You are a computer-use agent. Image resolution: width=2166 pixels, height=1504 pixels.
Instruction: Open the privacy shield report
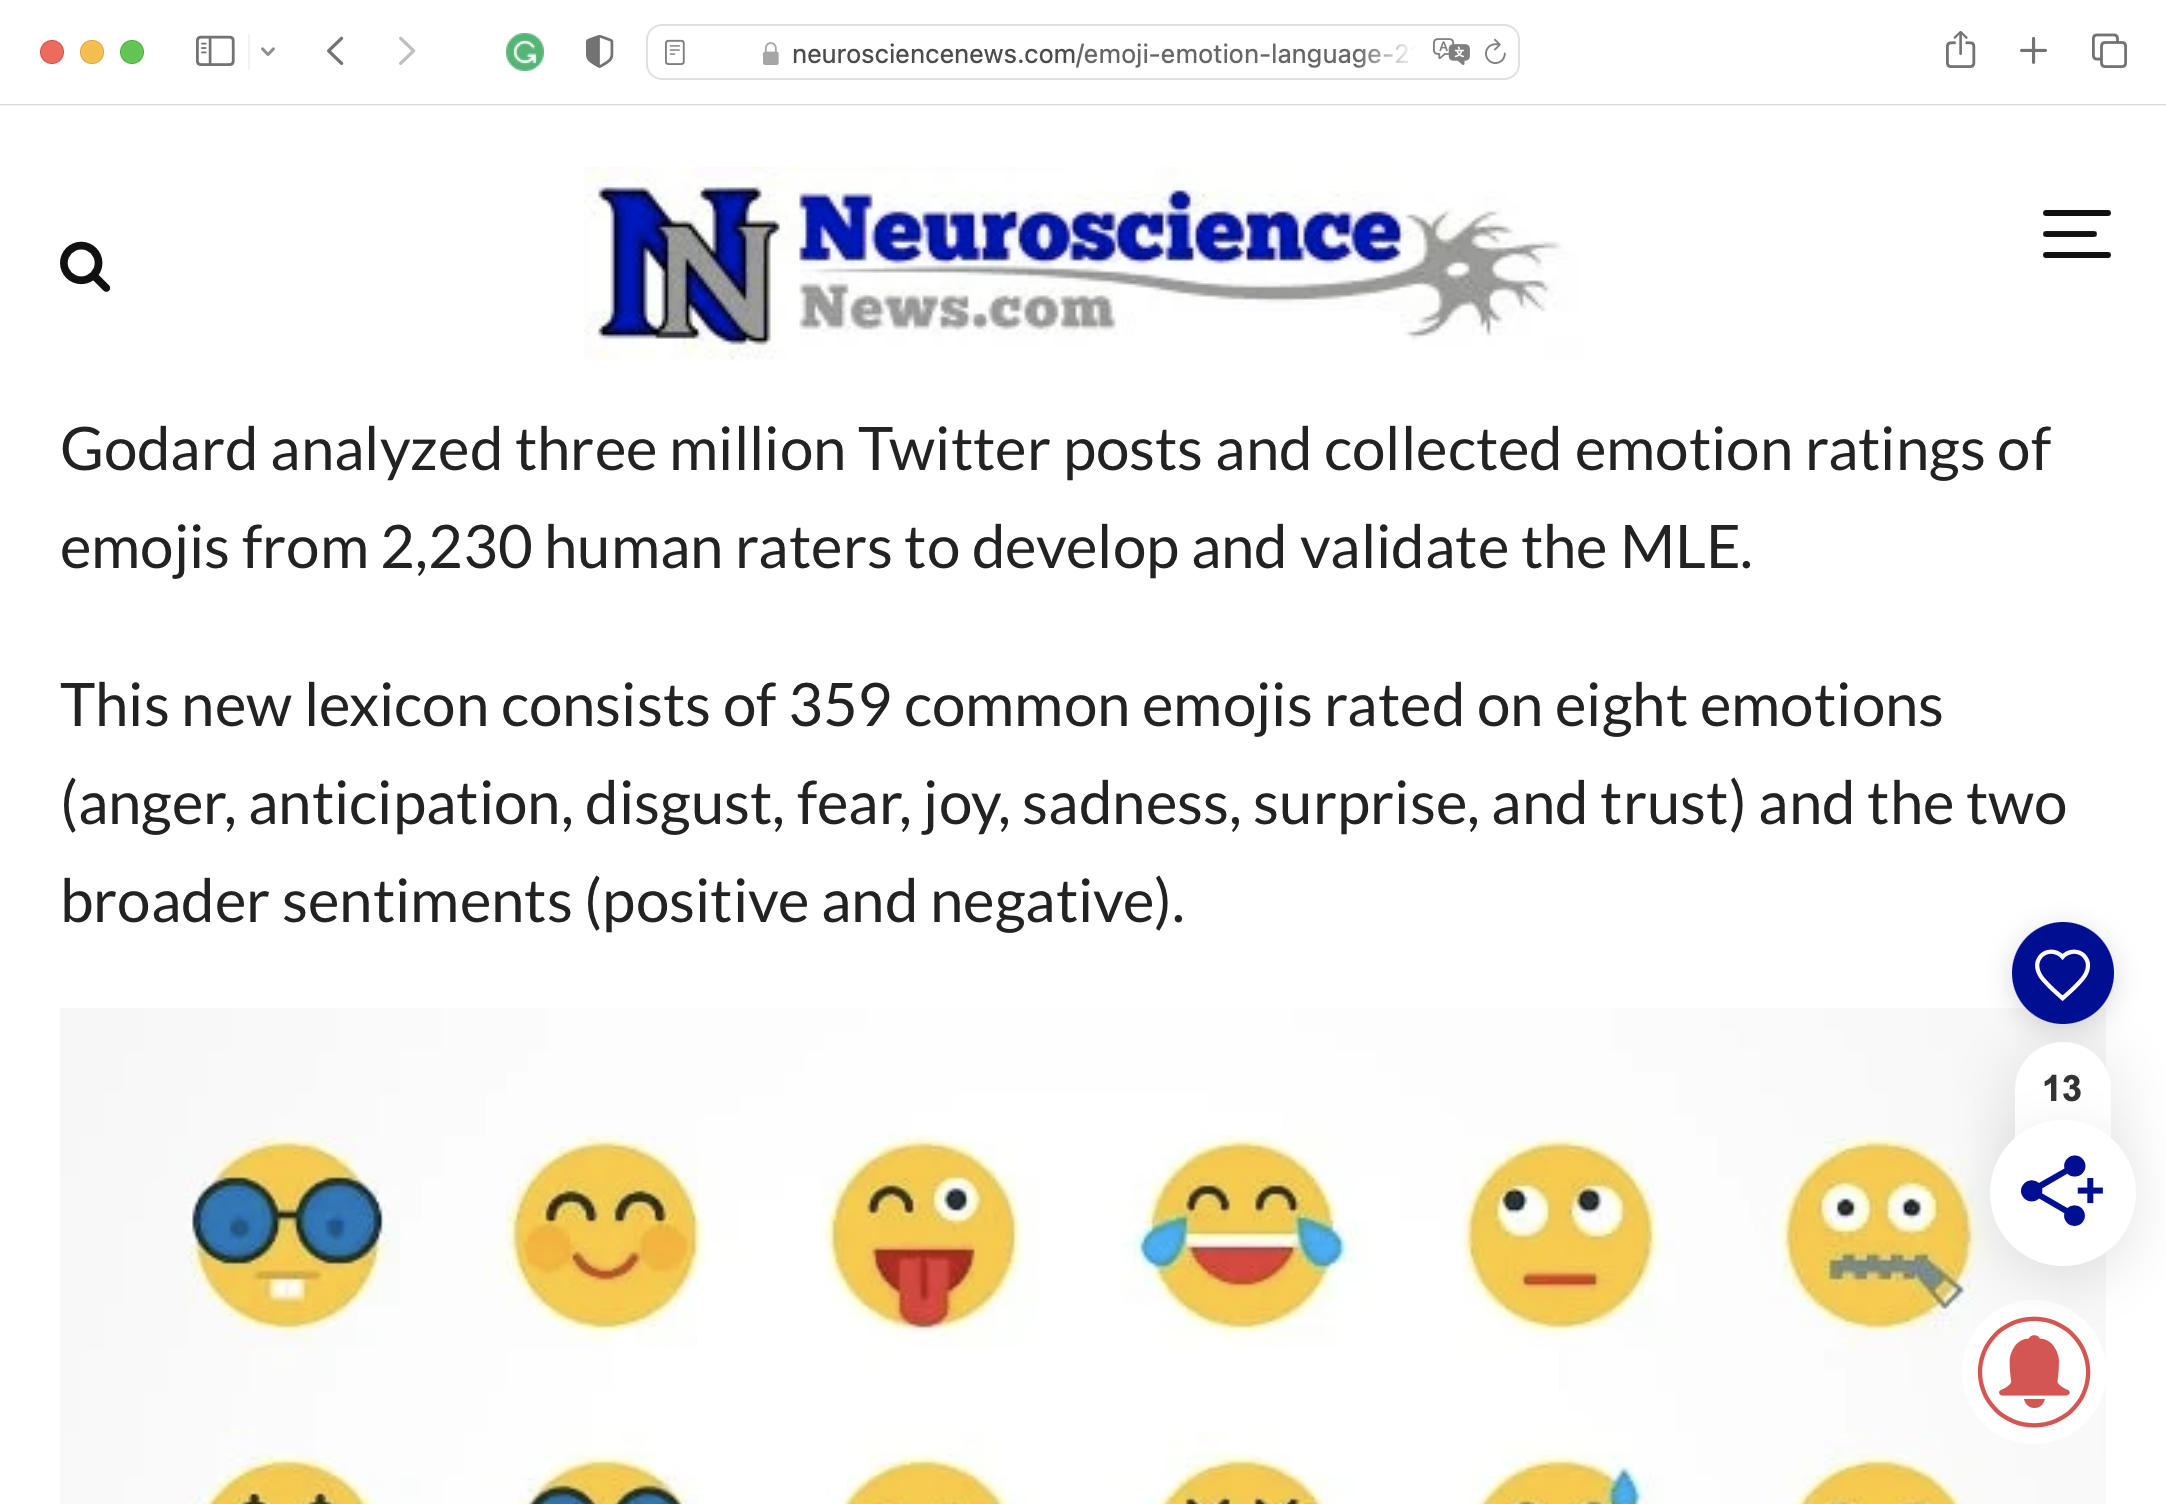click(599, 52)
